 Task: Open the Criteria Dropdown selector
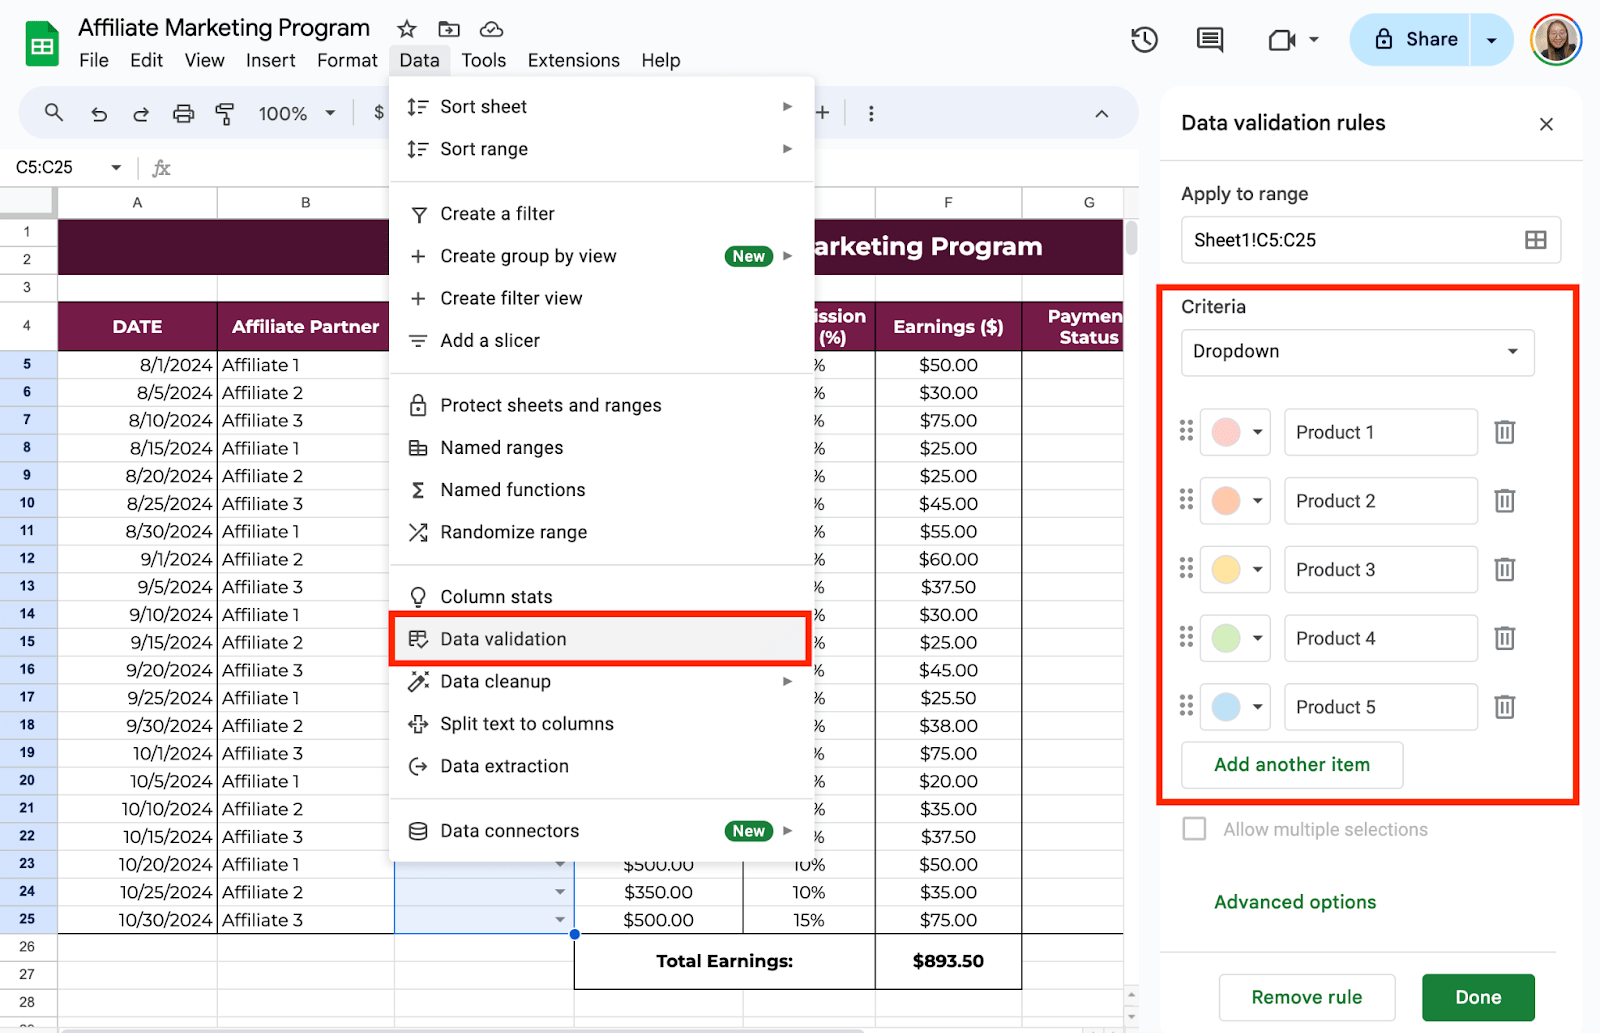1357,352
